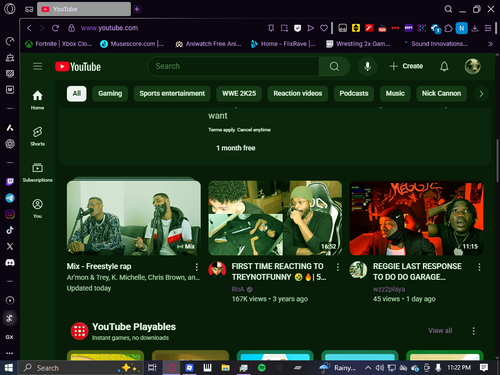
Task: Show more filter chips arrow
Action: coord(481,94)
